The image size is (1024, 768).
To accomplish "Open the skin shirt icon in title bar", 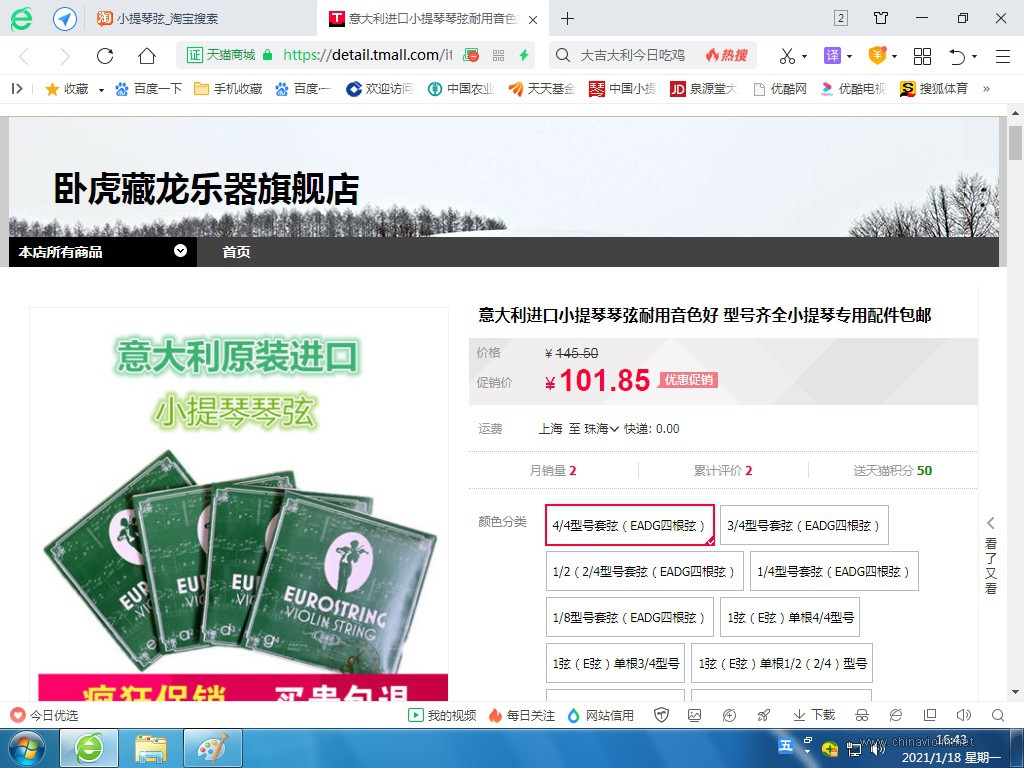I will pos(881,18).
